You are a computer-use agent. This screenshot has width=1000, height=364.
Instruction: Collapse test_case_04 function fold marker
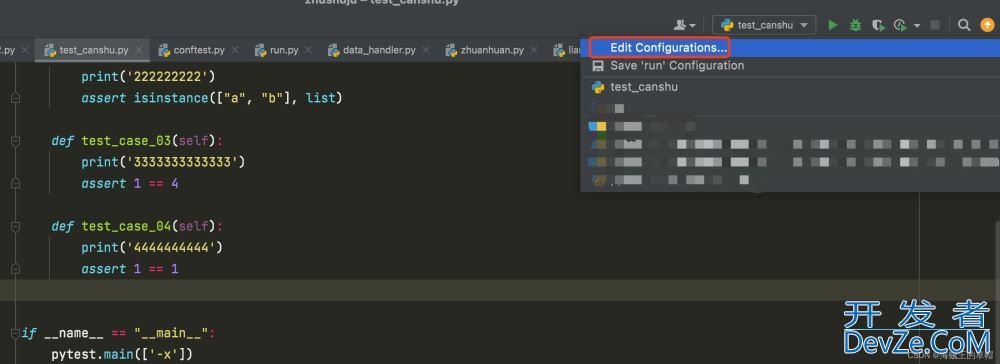pyautogui.click(x=15, y=226)
